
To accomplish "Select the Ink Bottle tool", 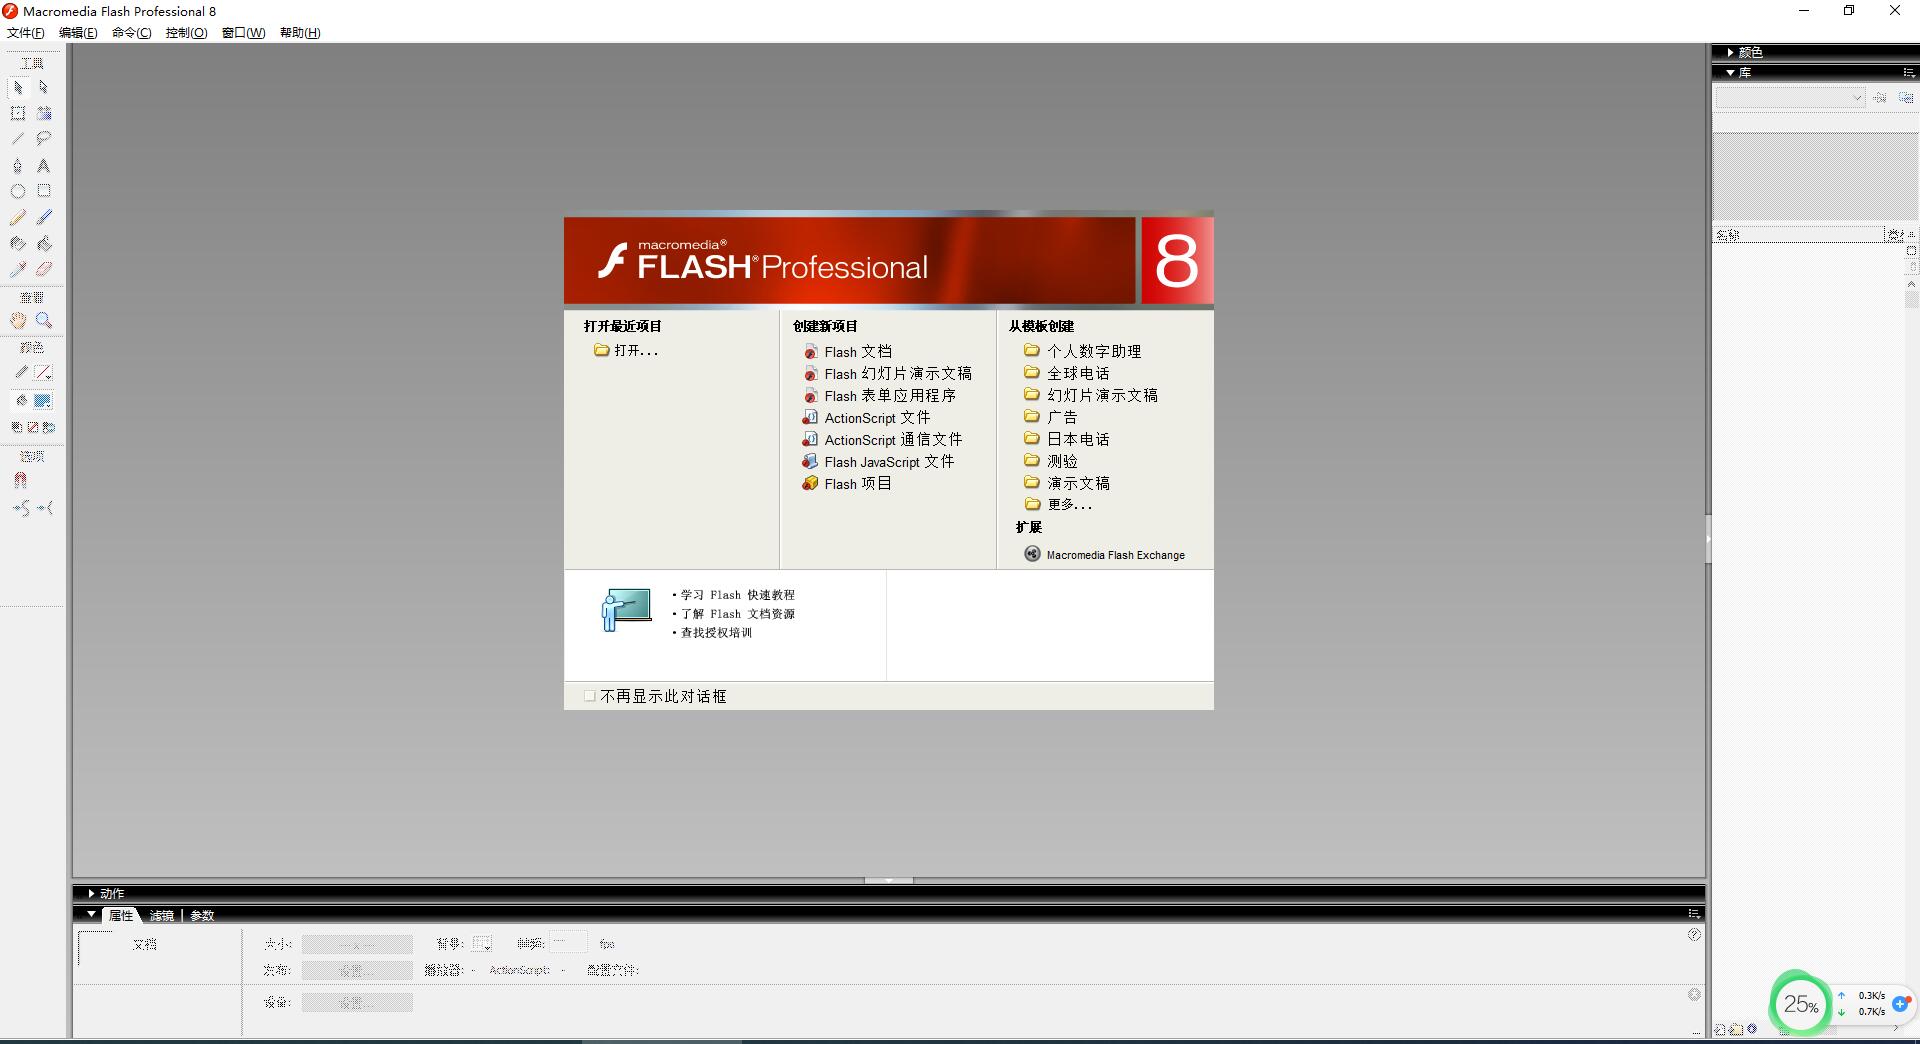I will (x=18, y=243).
